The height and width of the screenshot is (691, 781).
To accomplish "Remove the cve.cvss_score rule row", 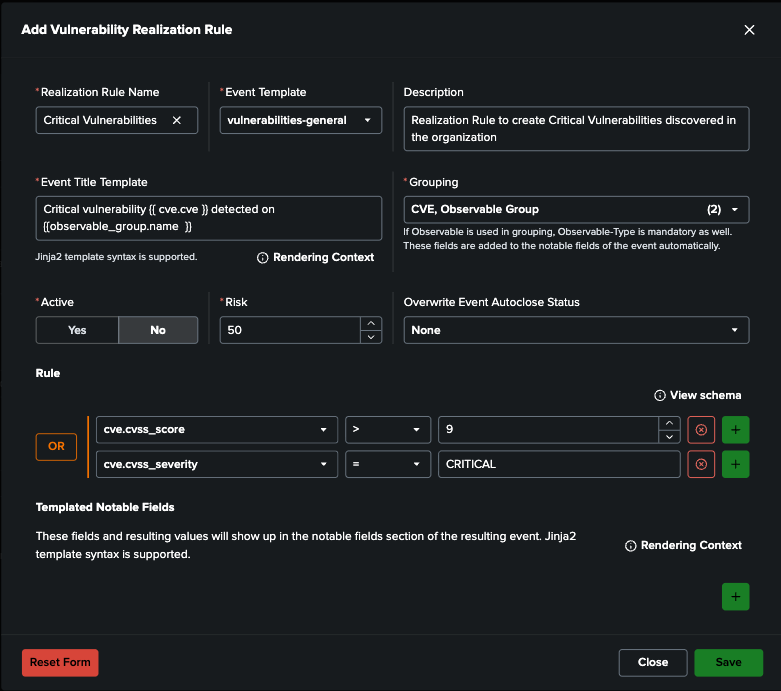I will pyautogui.click(x=701, y=429).
